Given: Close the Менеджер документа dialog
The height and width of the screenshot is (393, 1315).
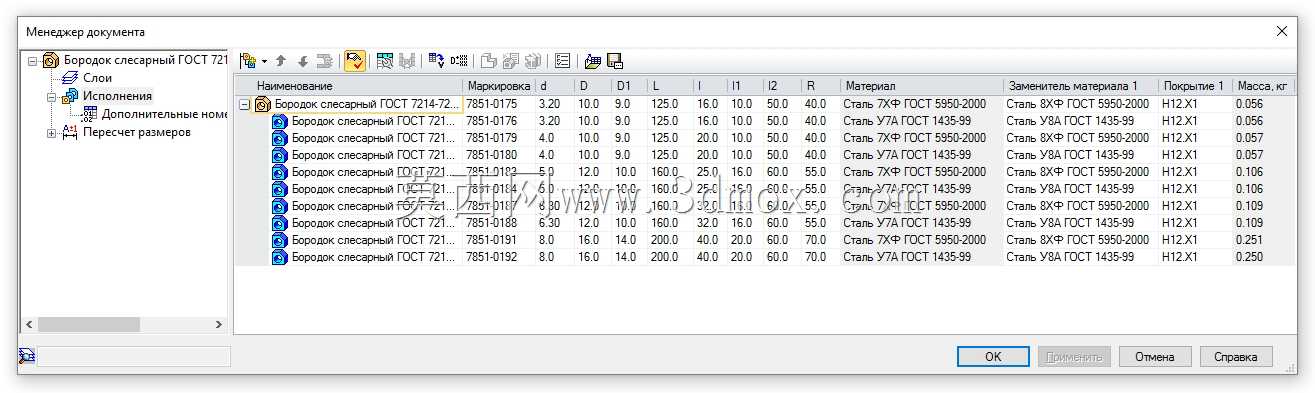Looking at the screenshot, I should click(1282, 31).
